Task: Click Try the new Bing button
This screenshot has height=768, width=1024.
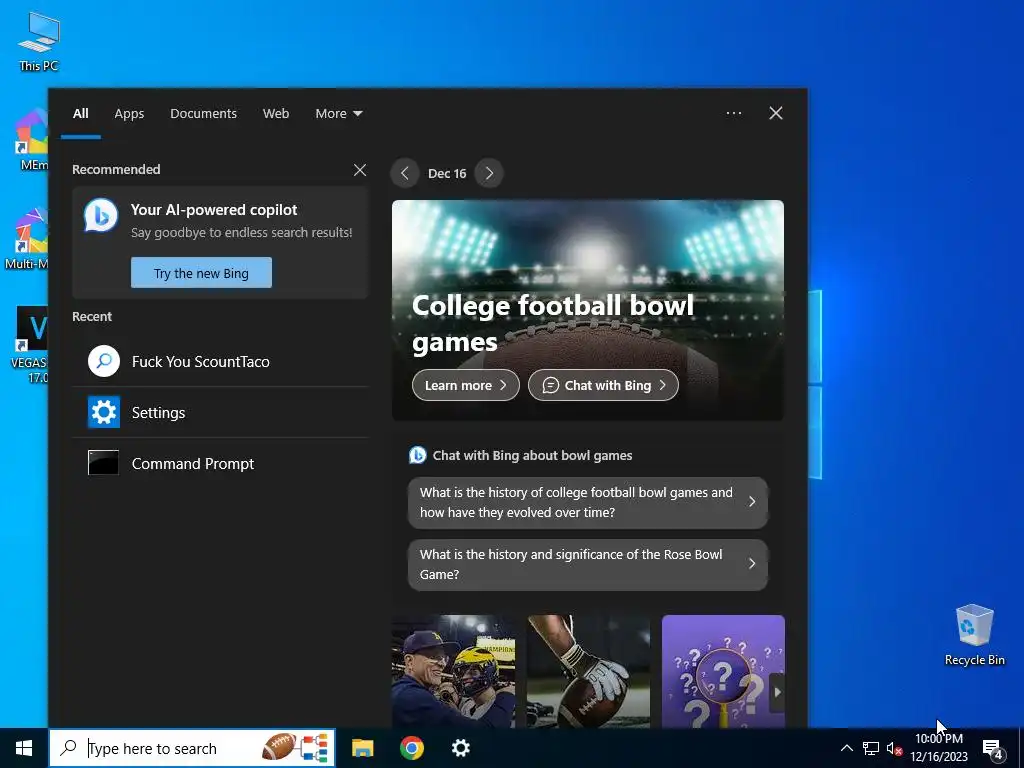Action: 201,273
